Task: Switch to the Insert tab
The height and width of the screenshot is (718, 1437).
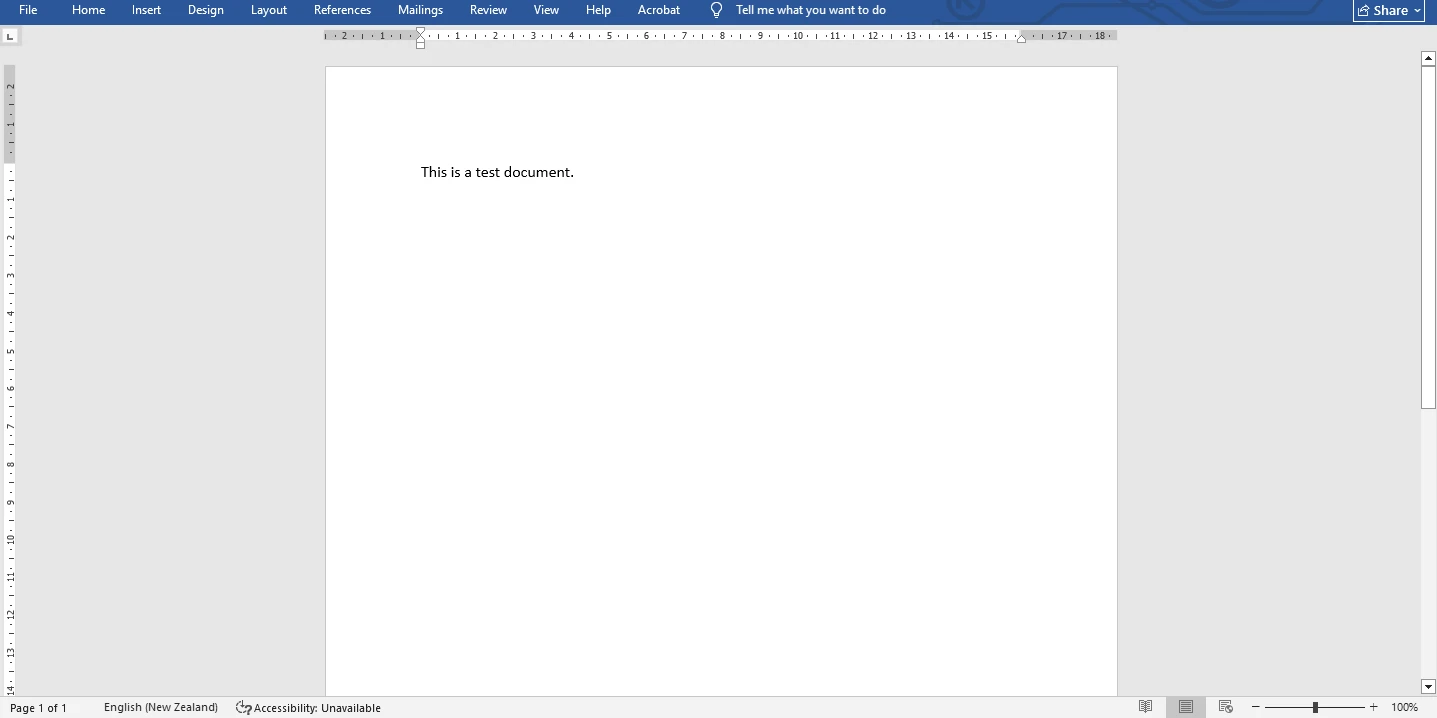Action: [146, 10]
